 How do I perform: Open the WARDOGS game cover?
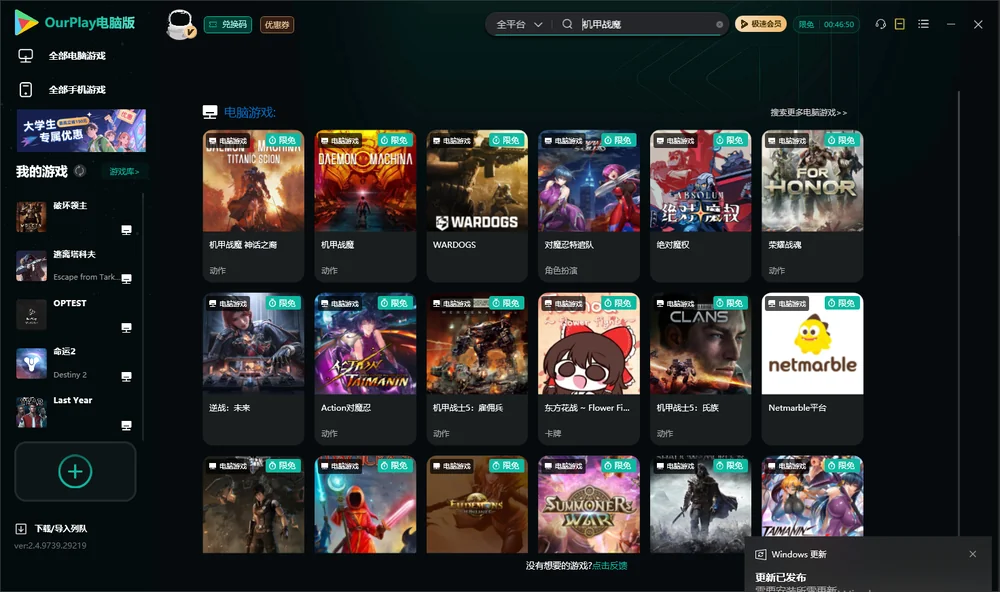tap(477, 181)
